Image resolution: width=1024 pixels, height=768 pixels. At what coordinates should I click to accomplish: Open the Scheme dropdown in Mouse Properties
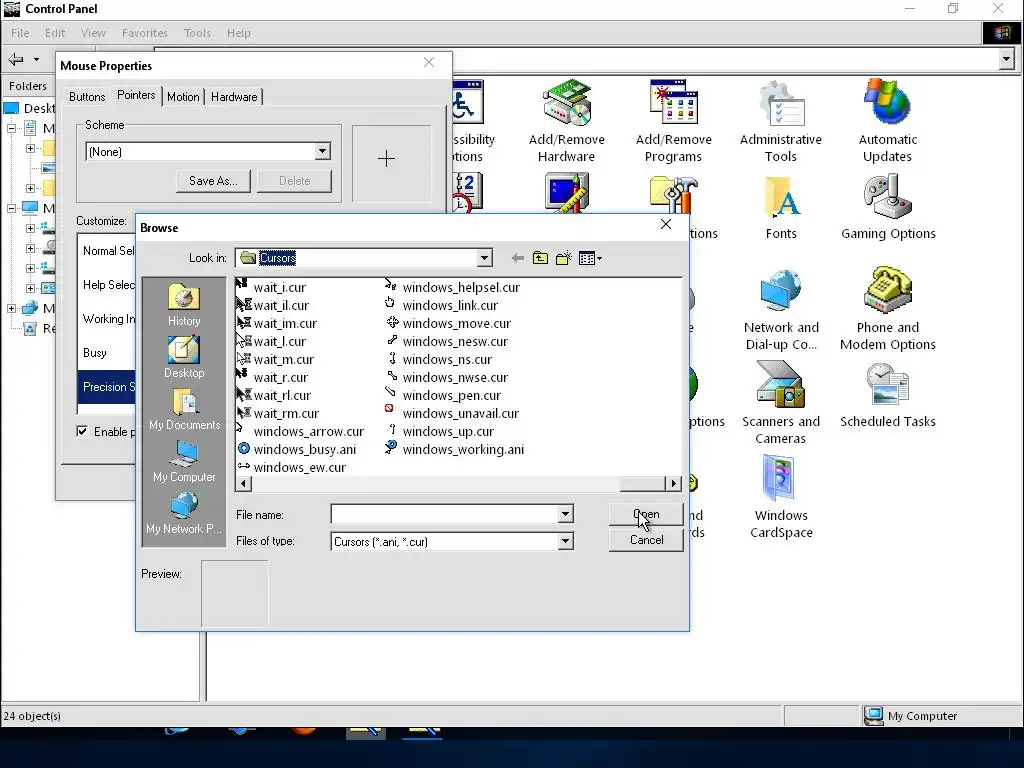pyautogui.click(x=322, y=152)
